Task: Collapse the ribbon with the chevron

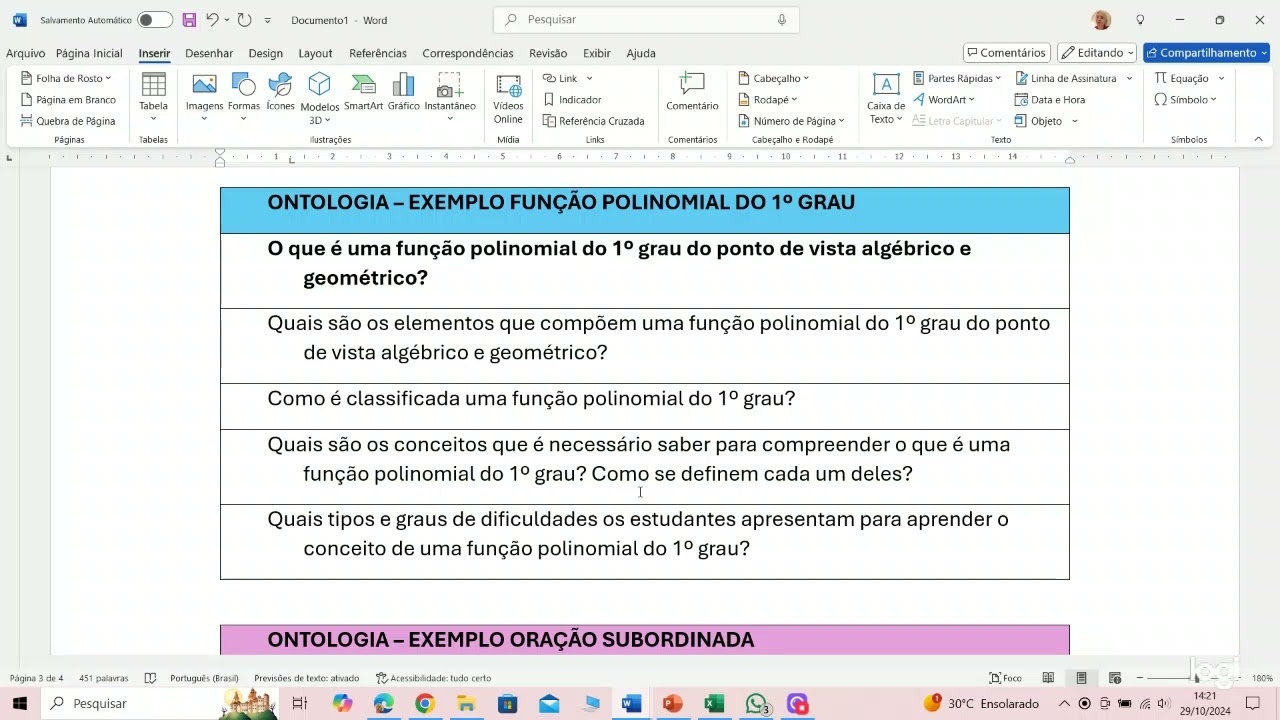Action: point(1258,140)
